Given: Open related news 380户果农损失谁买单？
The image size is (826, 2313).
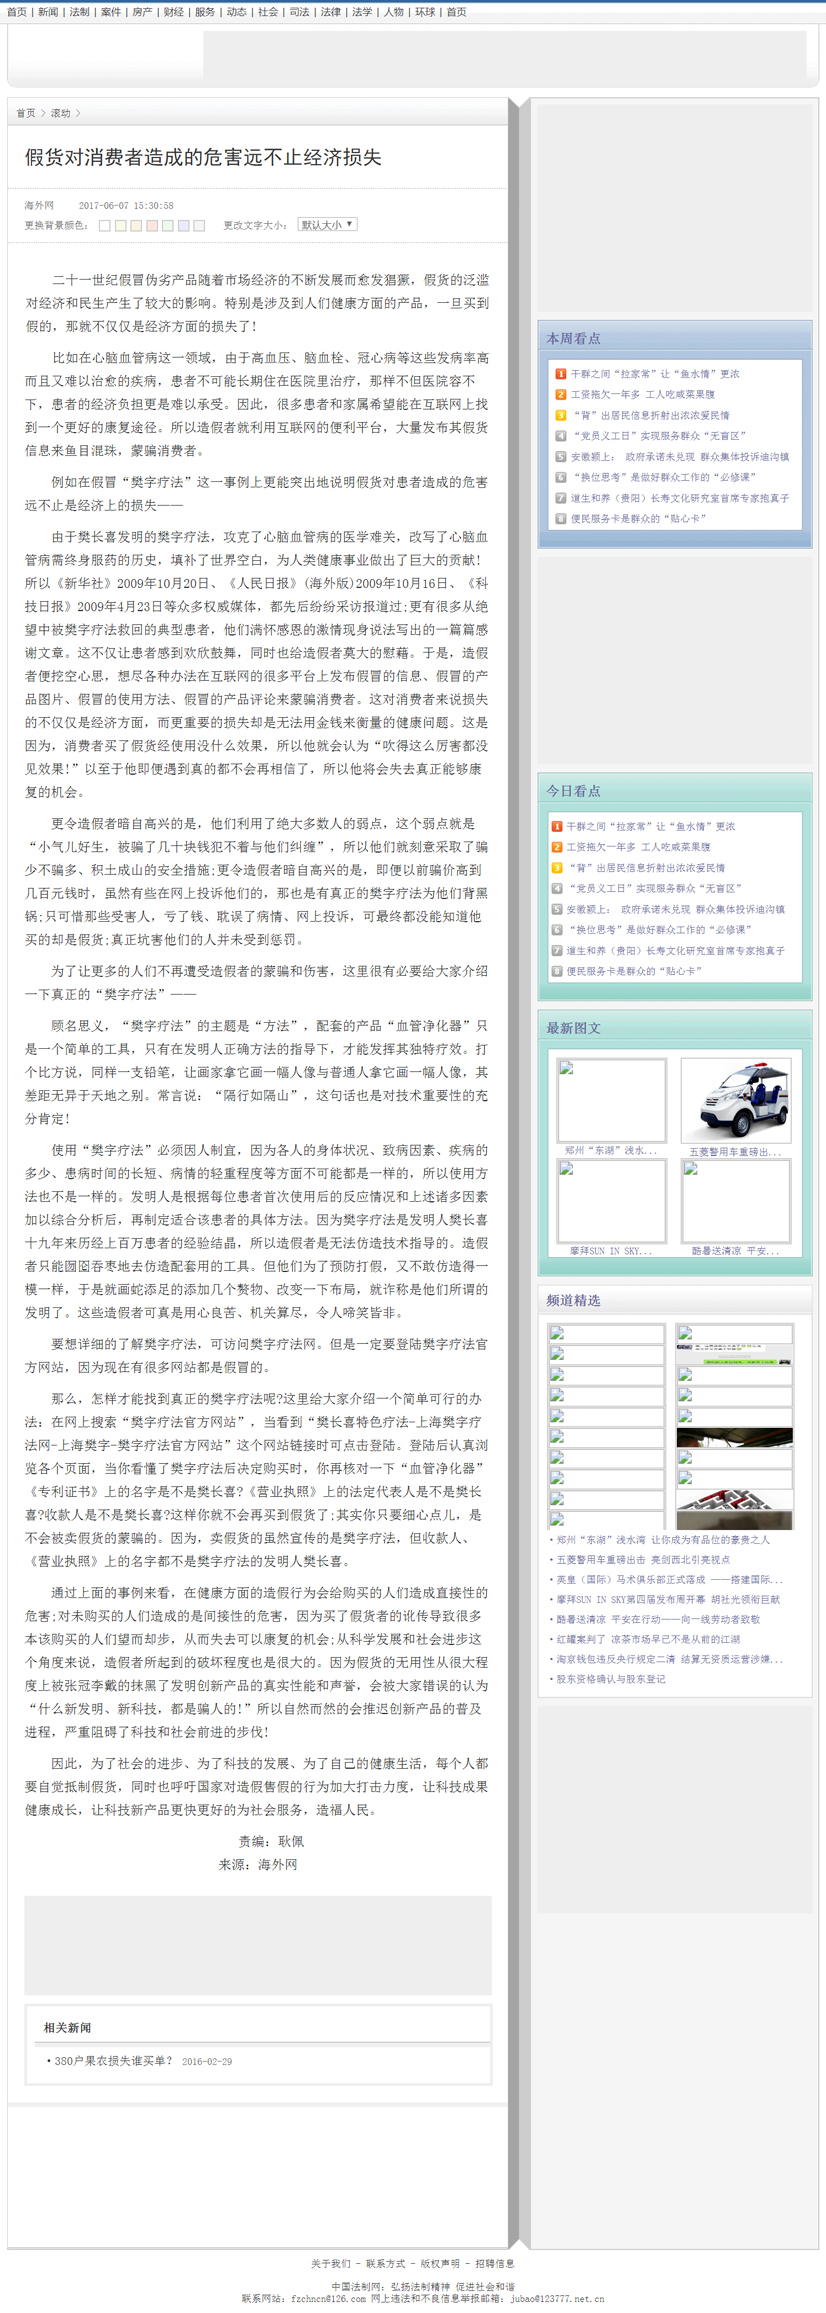Looking at the screenshot, I should [113, 2061].
